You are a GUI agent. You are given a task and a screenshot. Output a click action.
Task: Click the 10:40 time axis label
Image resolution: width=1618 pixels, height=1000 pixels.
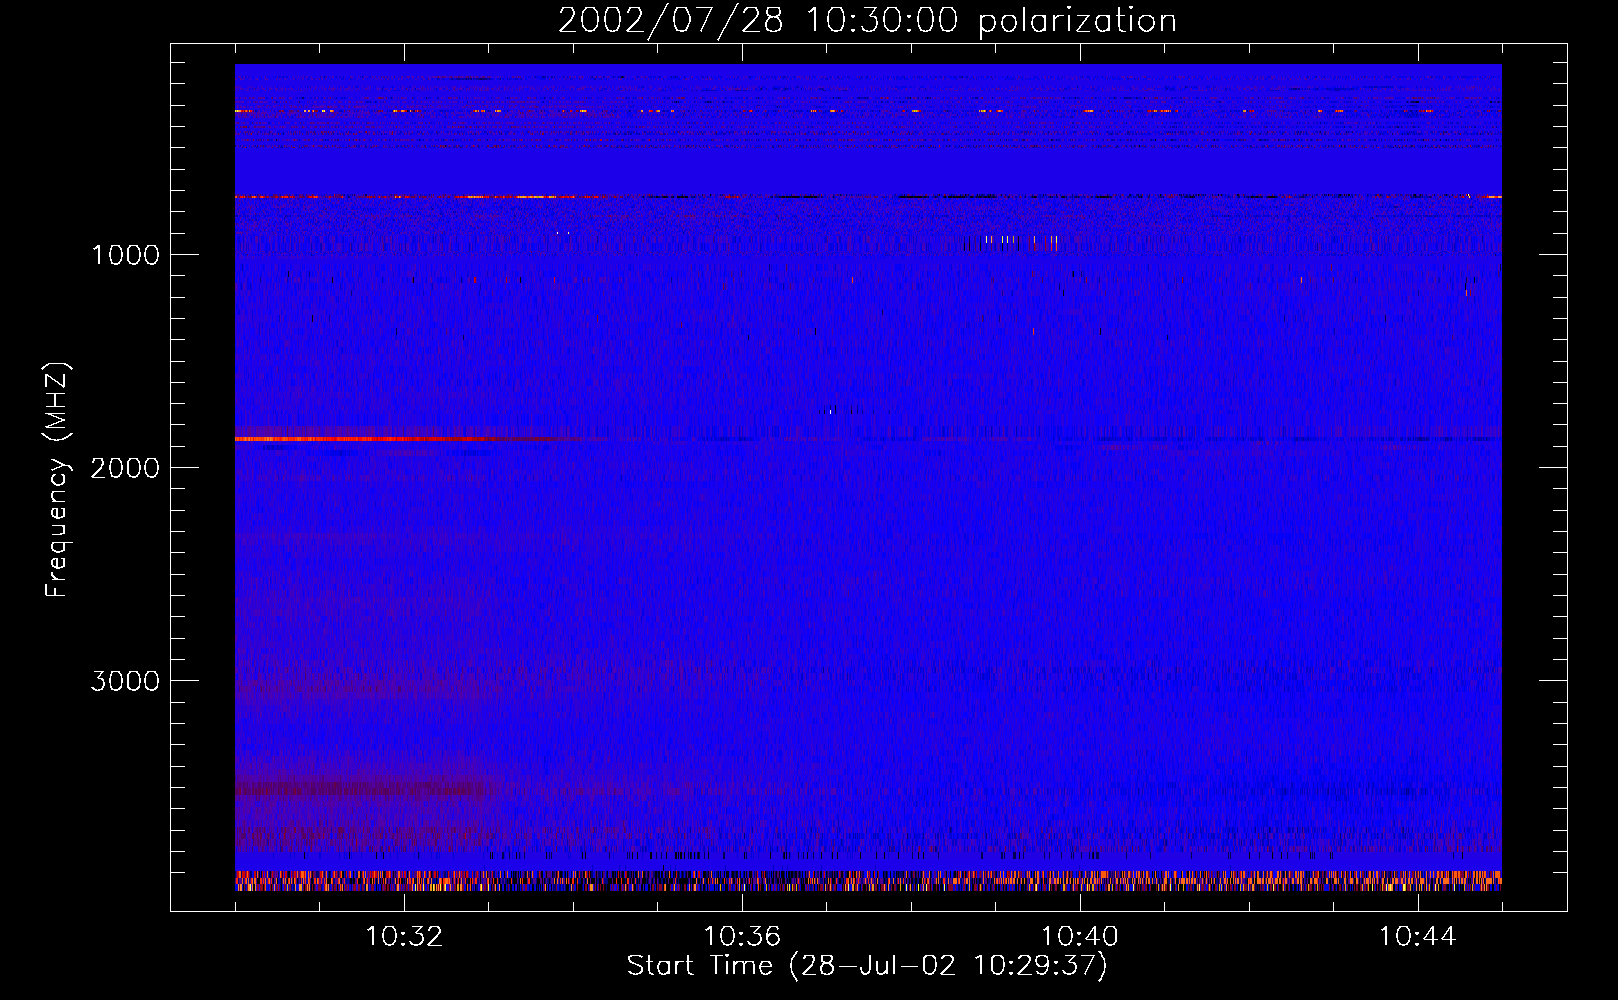[x=1080, y=937]
